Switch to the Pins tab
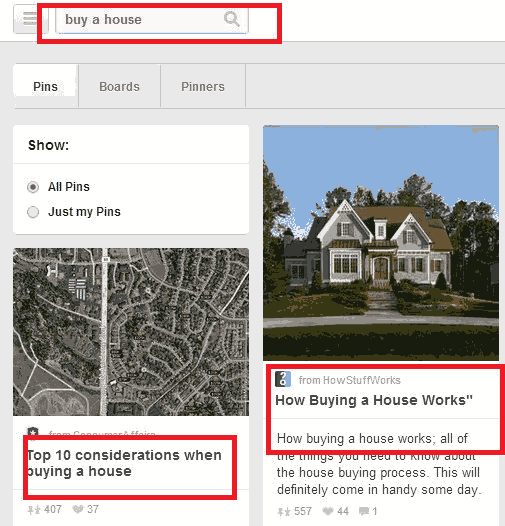This screenshot has width=505, height=526. pyautogui.click(x=46, y=87)
